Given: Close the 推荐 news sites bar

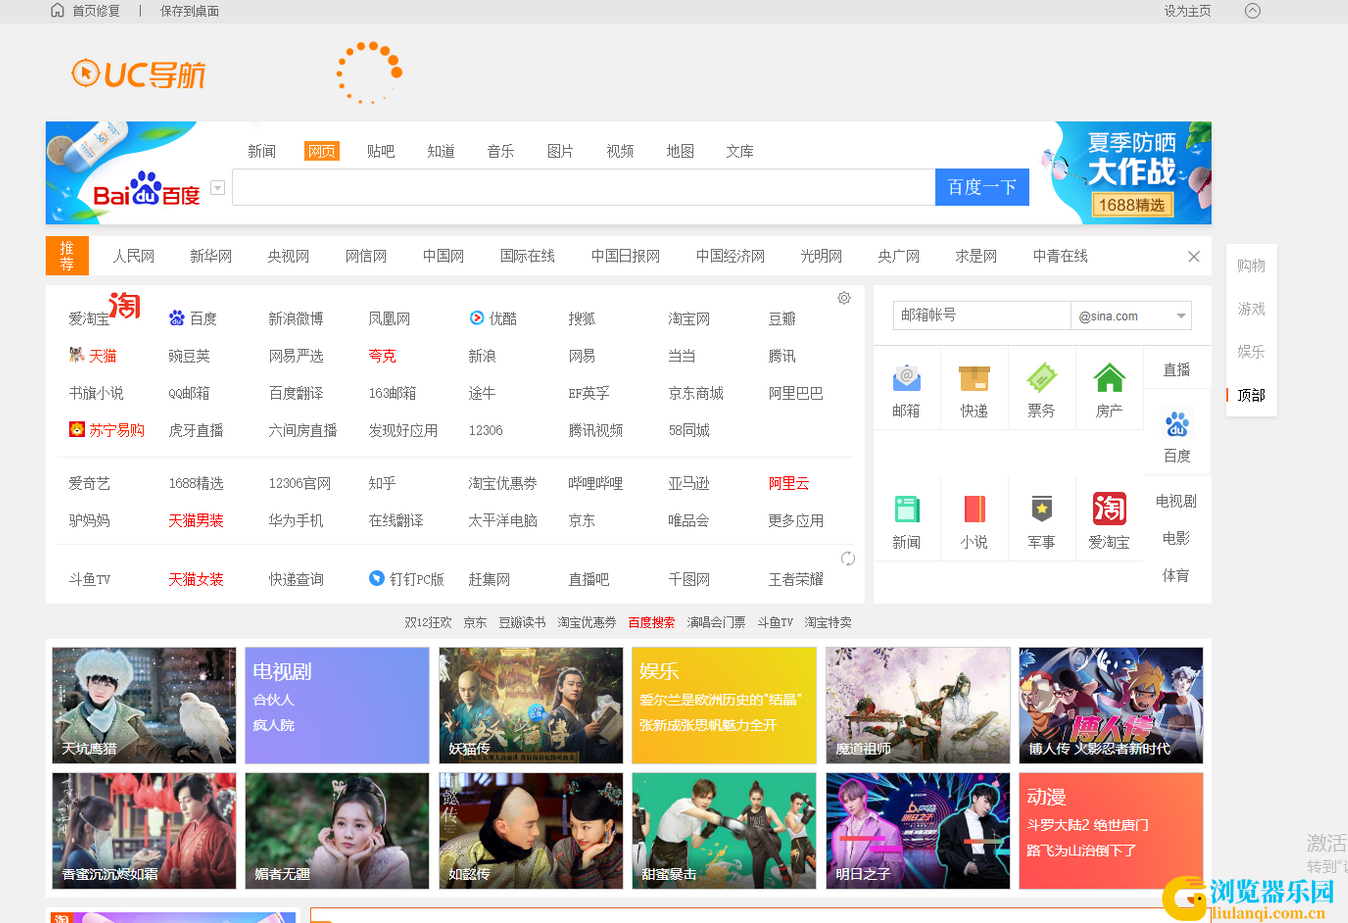Looking at the screenshot, I should click(1193, 256).
